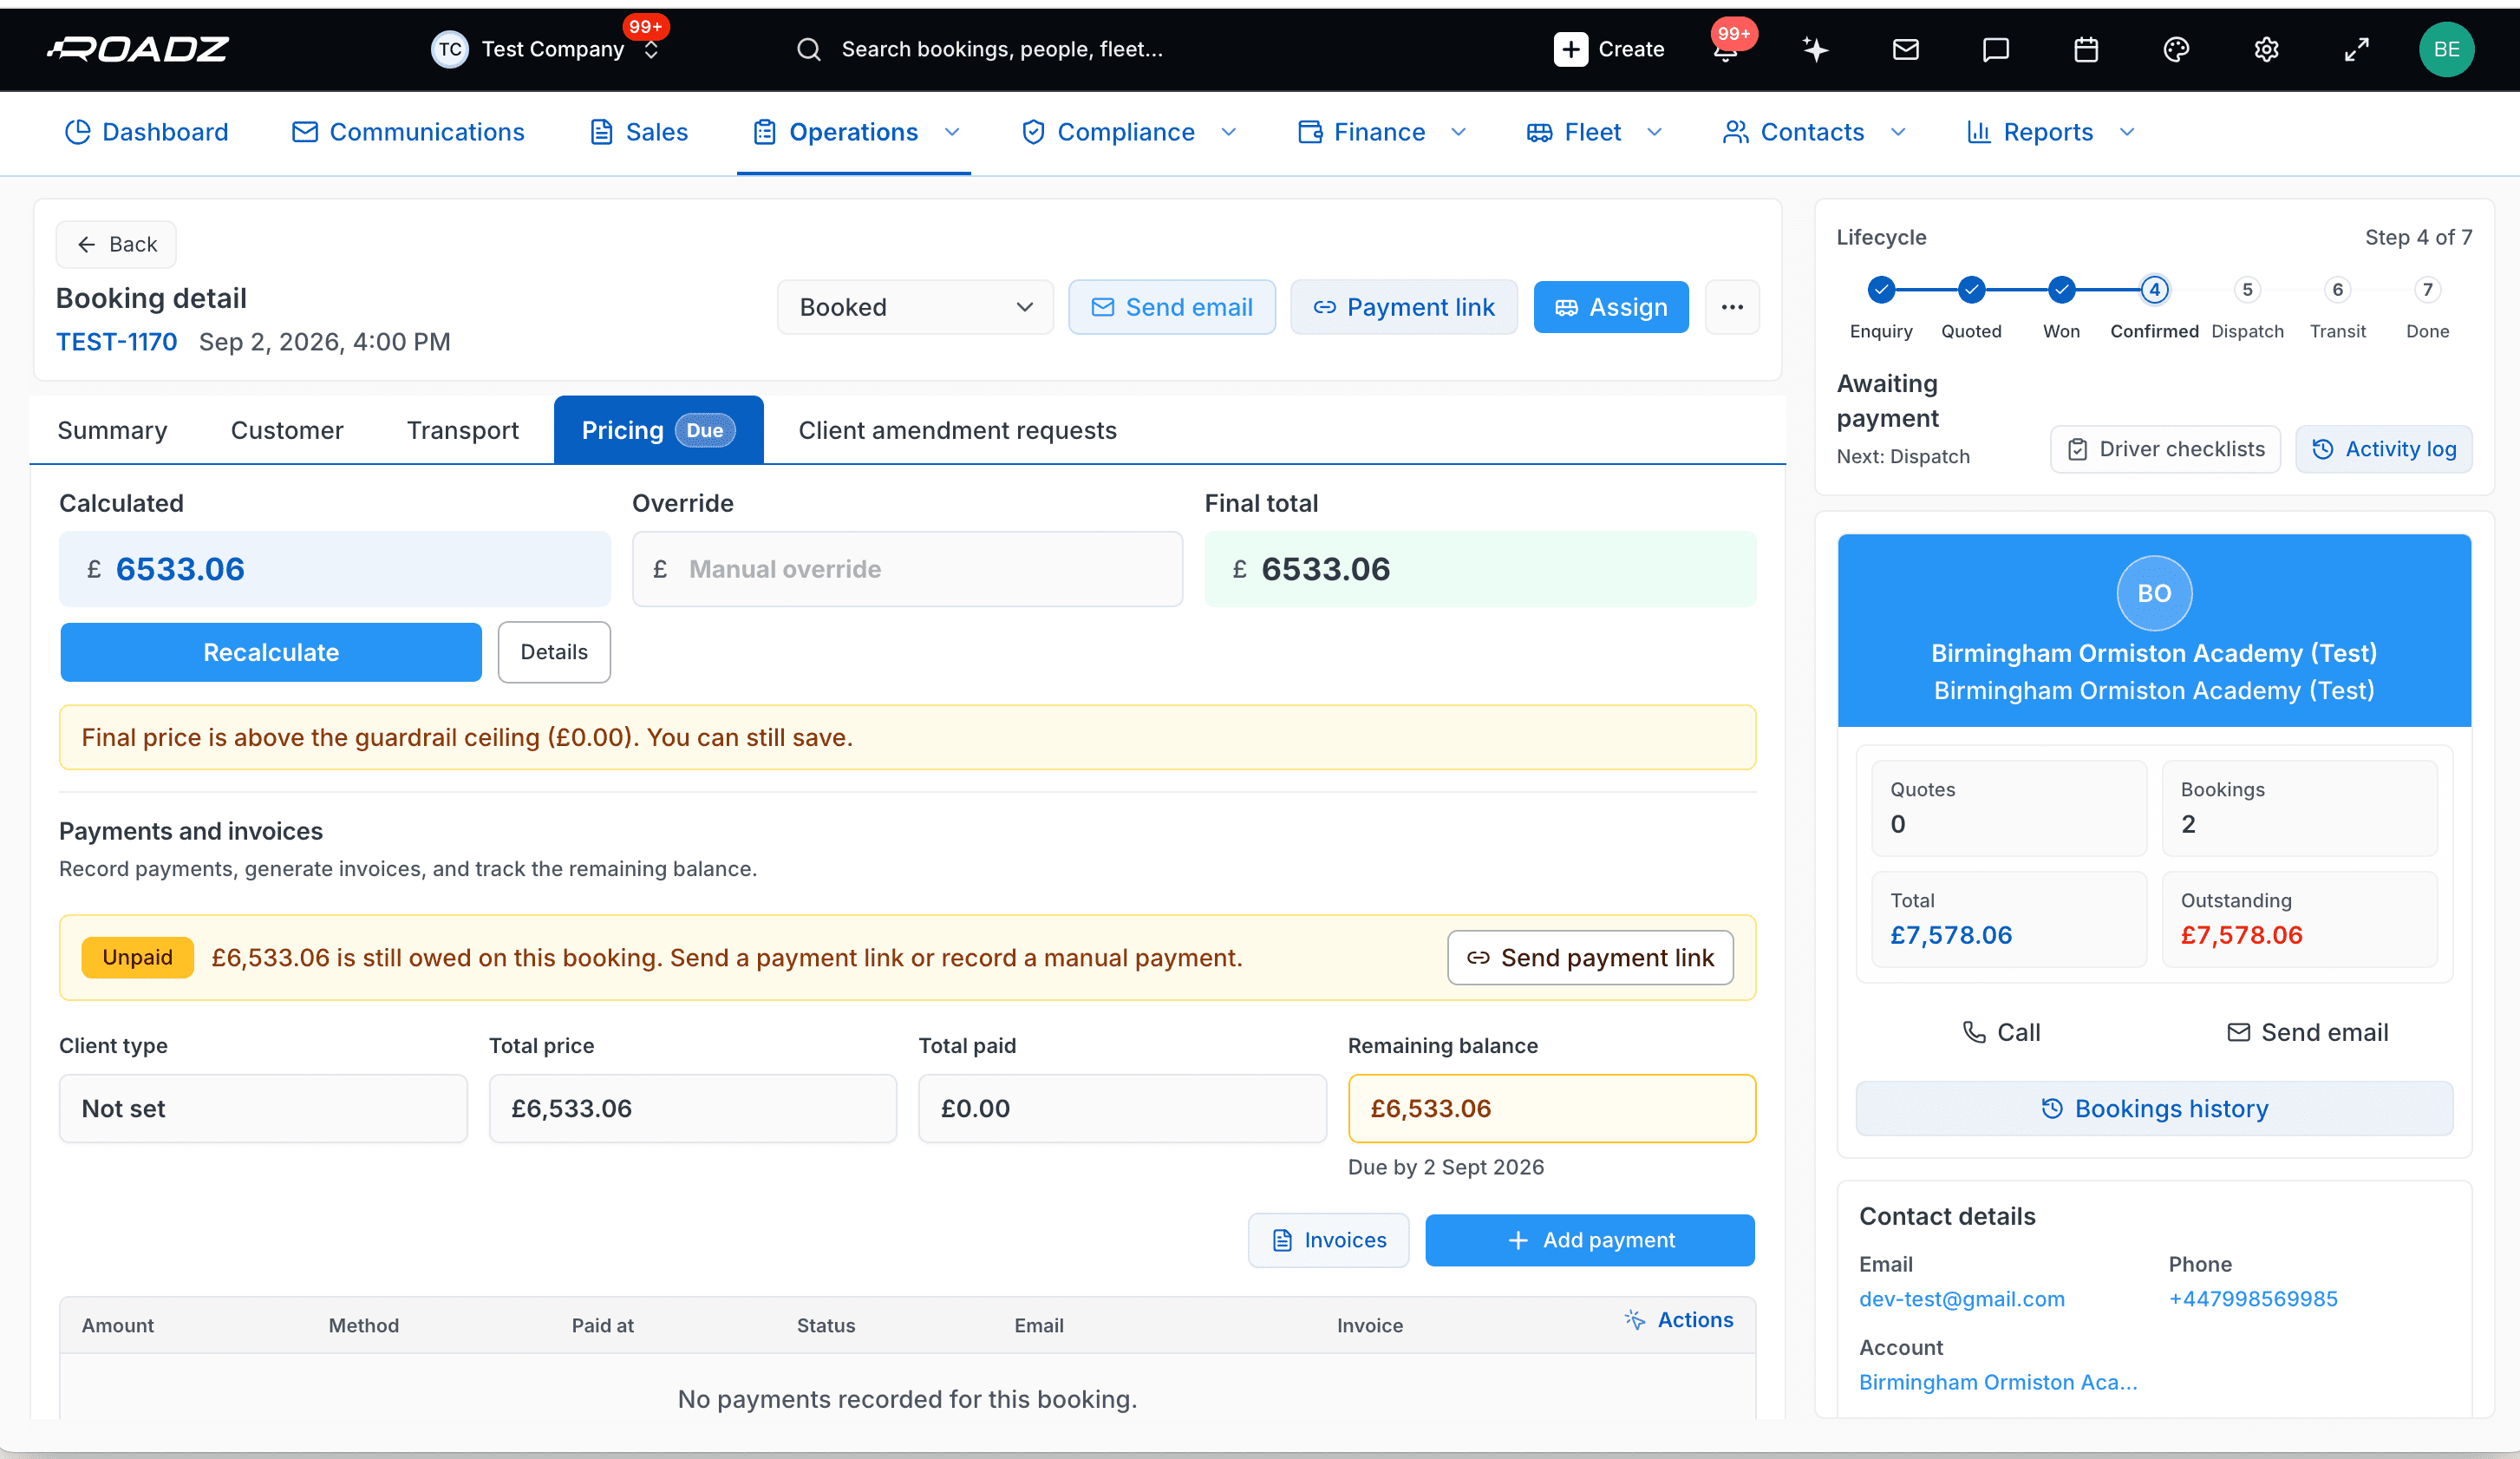Open Driver checklists
Screen dimensions: 2520x1459
2165,449
